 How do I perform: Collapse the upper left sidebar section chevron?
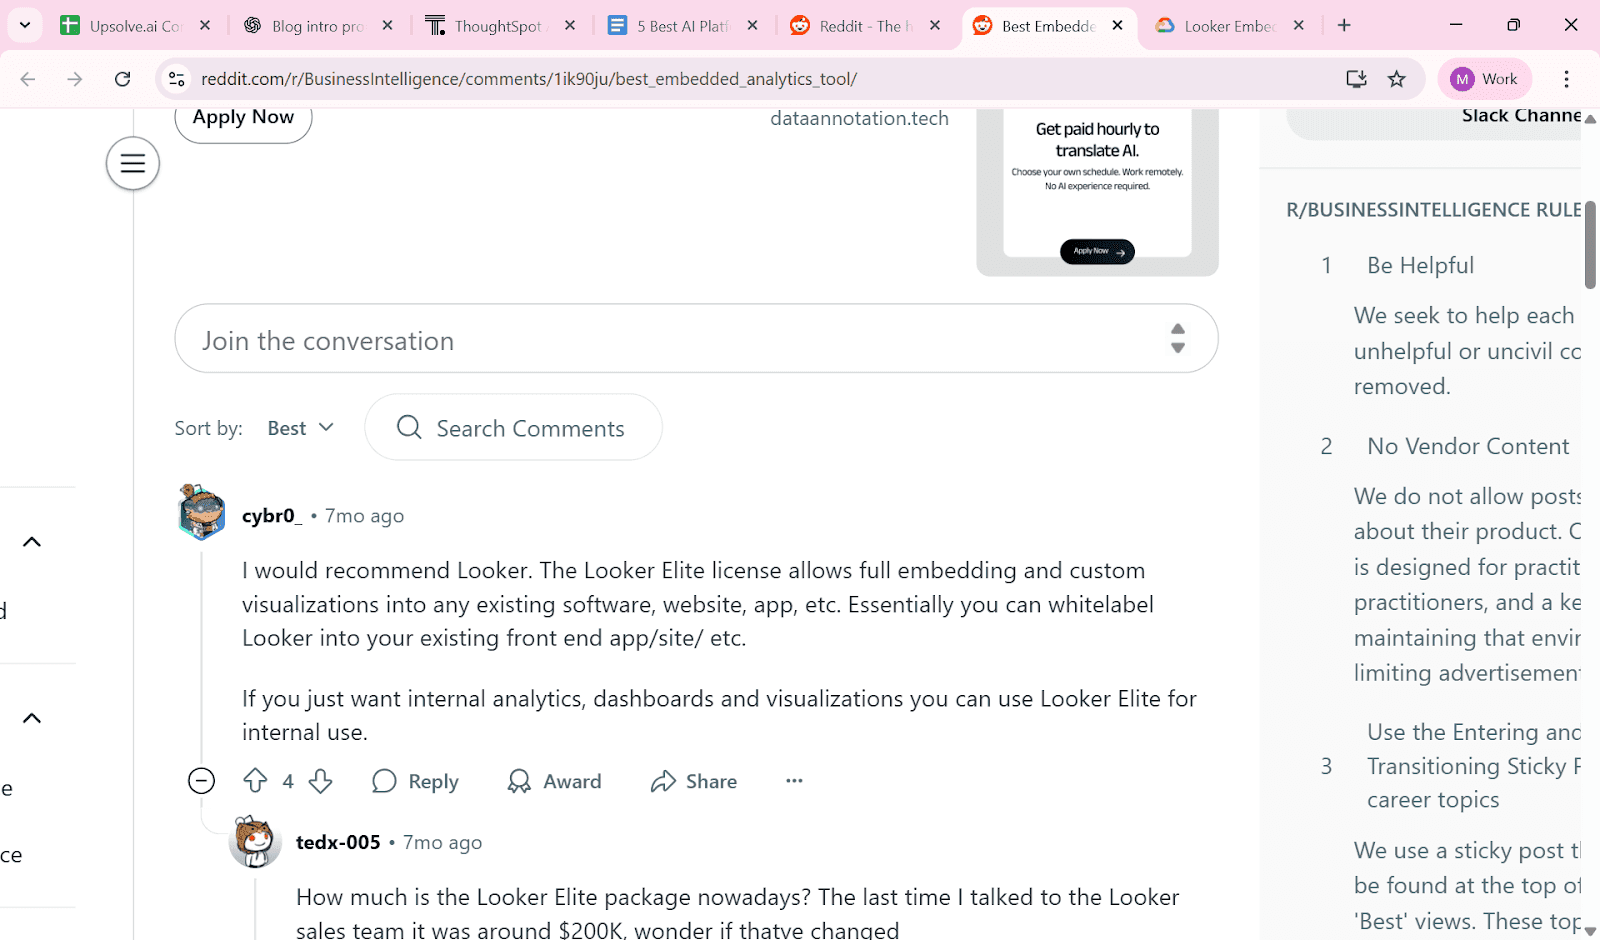pos(31,541)
